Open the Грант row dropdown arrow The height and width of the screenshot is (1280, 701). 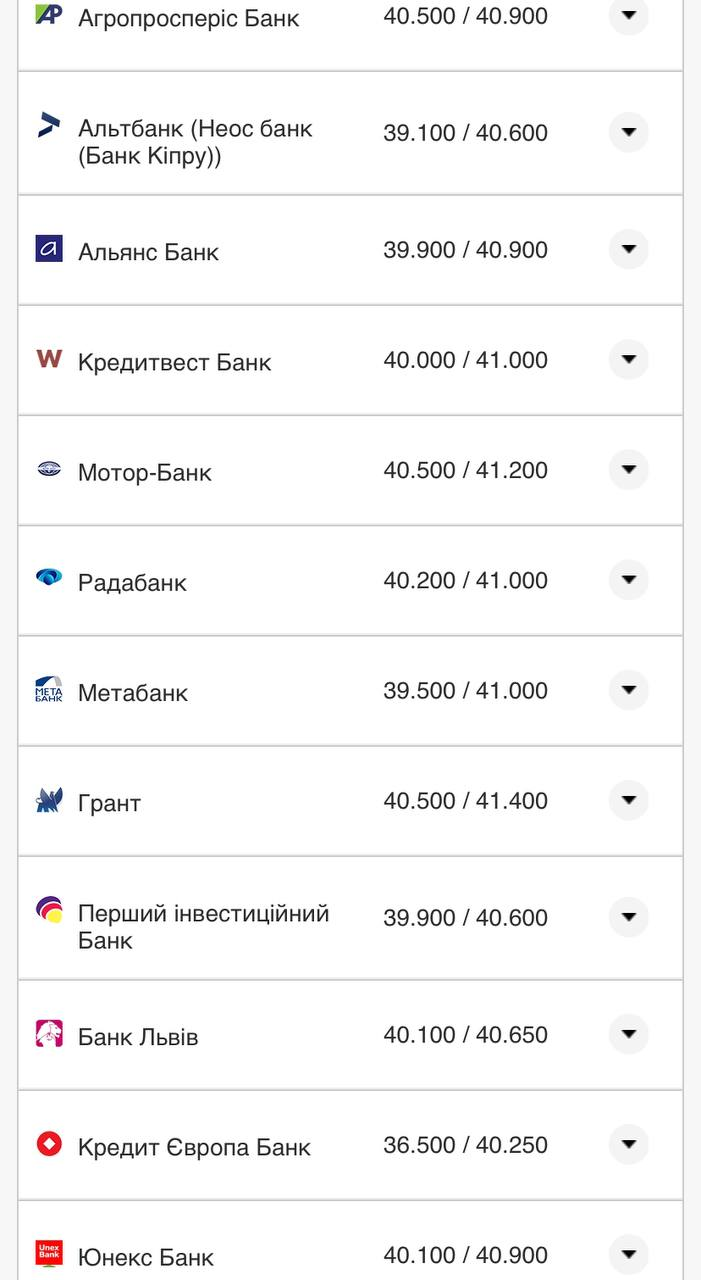[x=628, y=800]
